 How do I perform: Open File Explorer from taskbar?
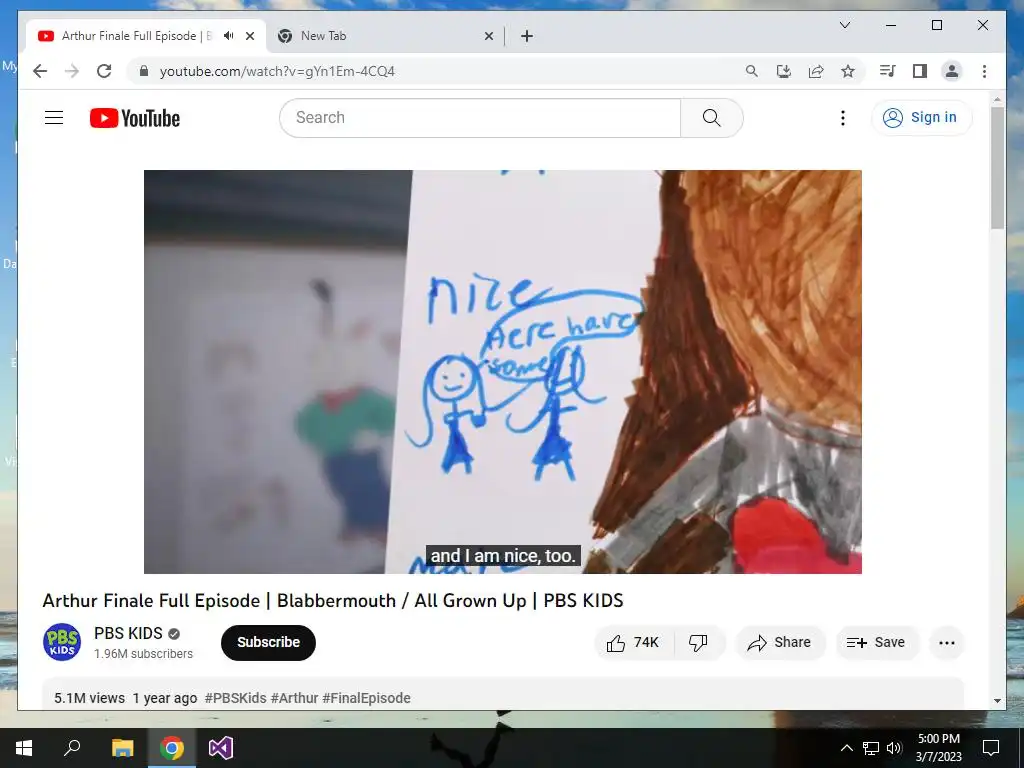122,748
